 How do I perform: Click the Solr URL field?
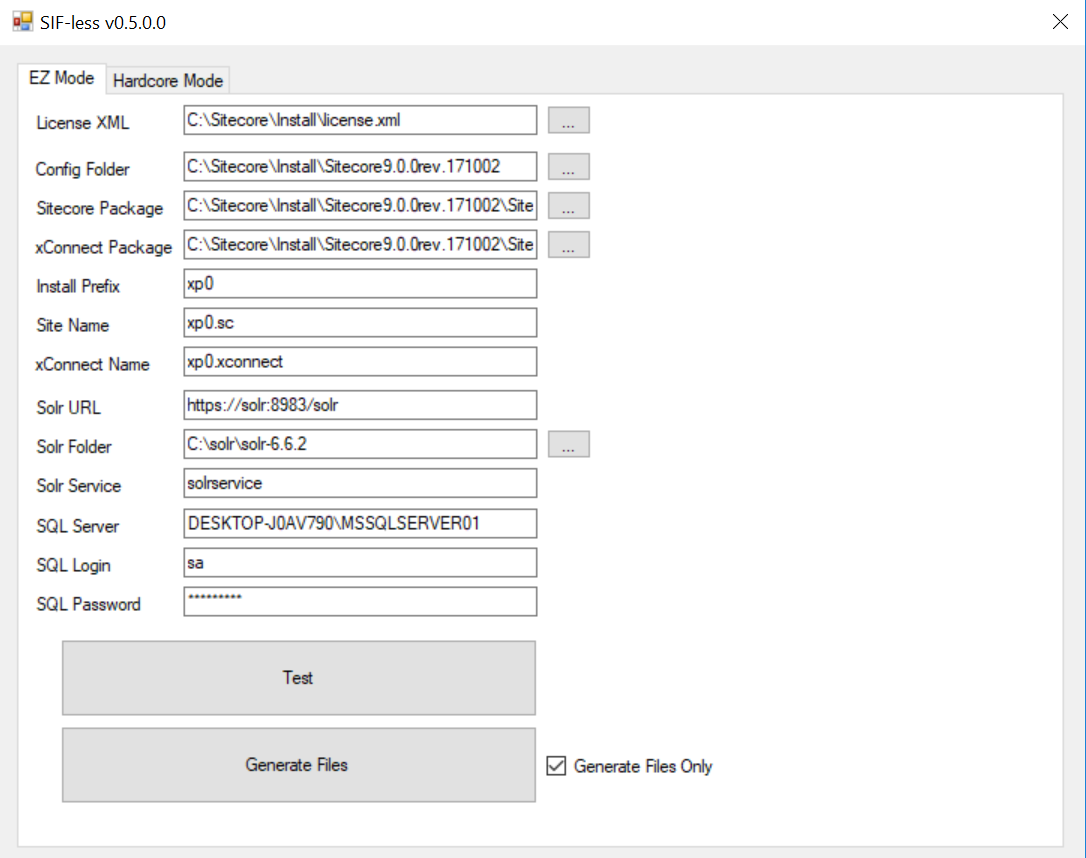tap(360, 405)
